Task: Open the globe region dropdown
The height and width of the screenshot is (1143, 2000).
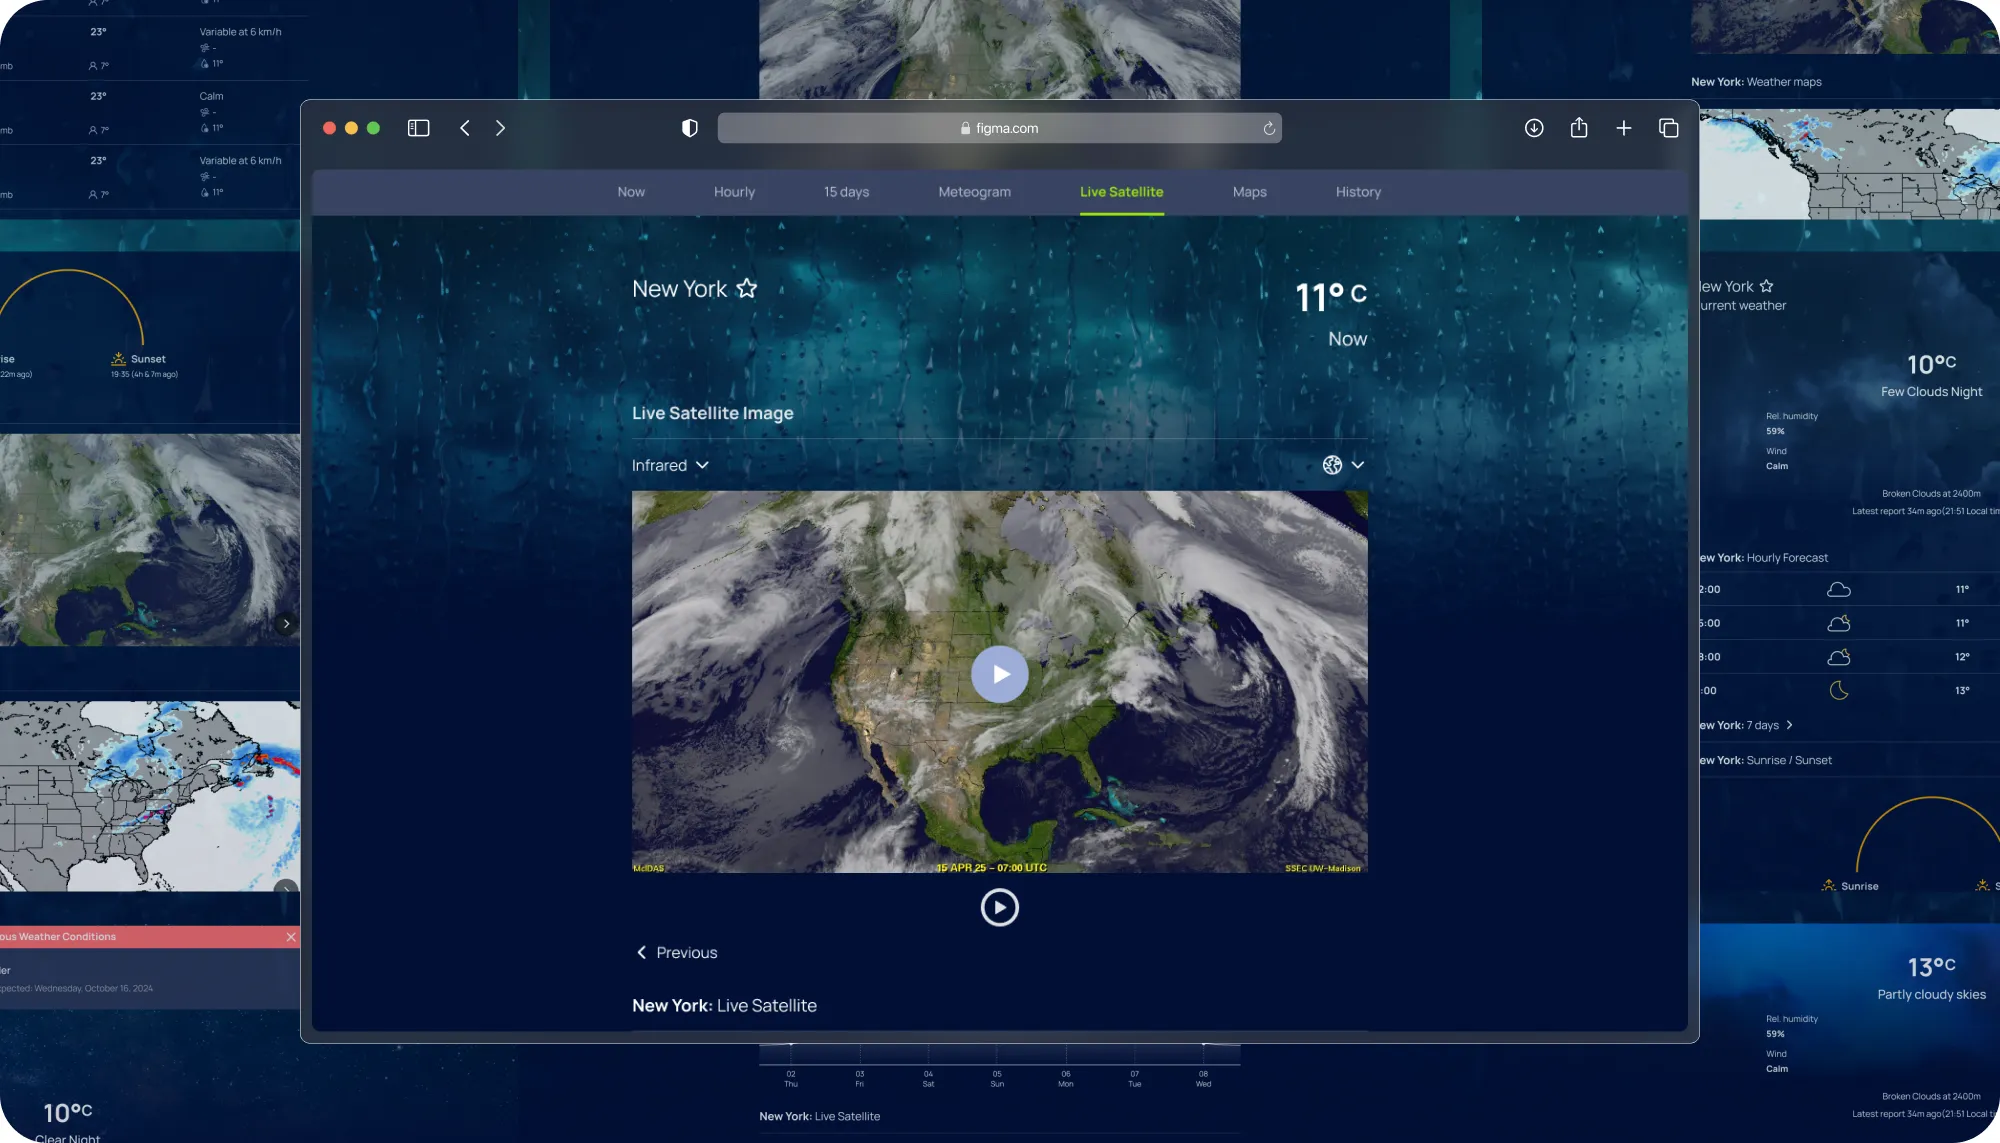Action: [1343, 465]
